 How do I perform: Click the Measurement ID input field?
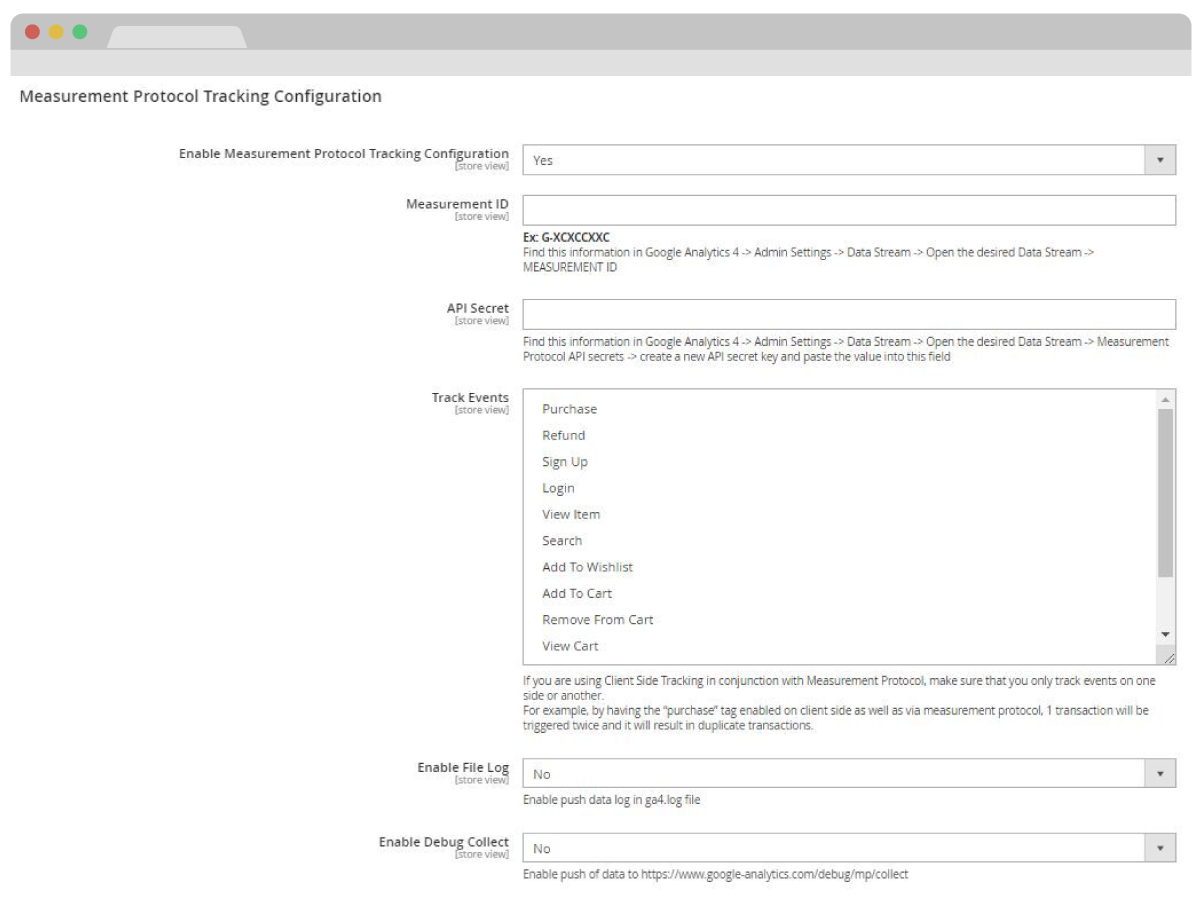(848, 210)
